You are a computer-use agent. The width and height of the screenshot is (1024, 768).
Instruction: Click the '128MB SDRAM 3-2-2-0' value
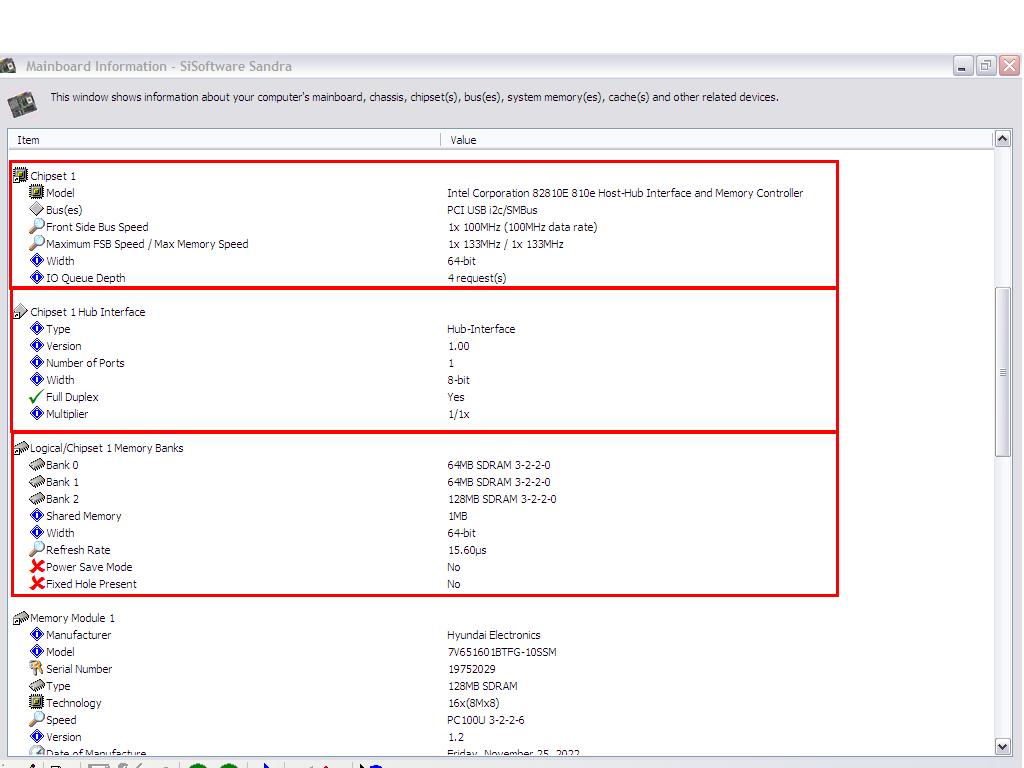coord(502,499)
